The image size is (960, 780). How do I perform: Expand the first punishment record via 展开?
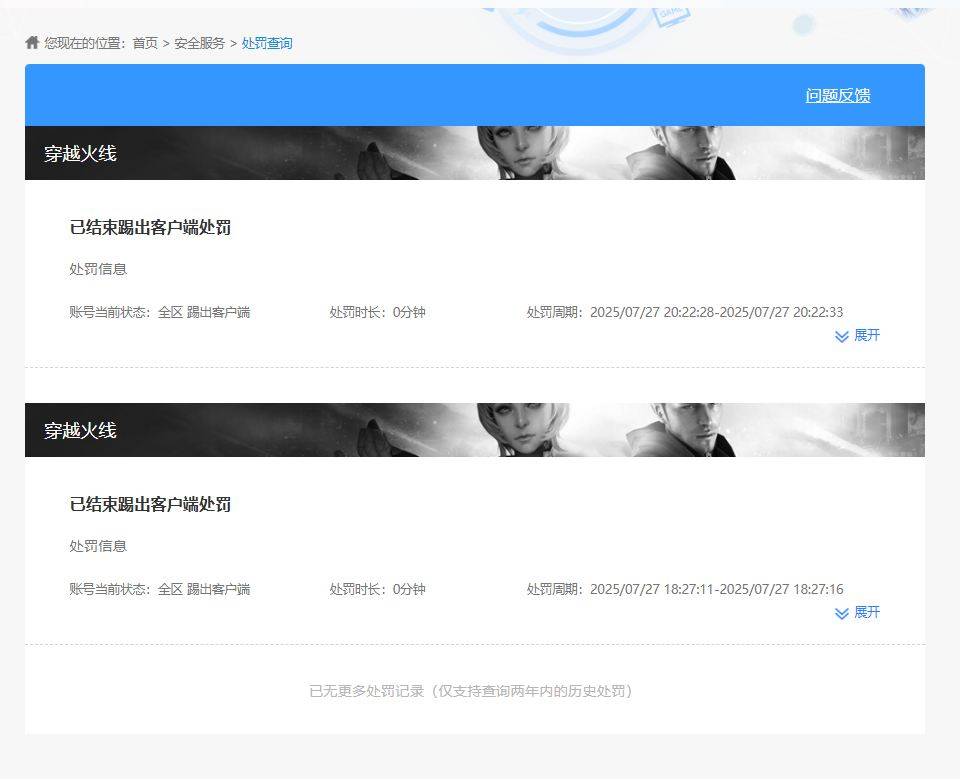[866, 336]
